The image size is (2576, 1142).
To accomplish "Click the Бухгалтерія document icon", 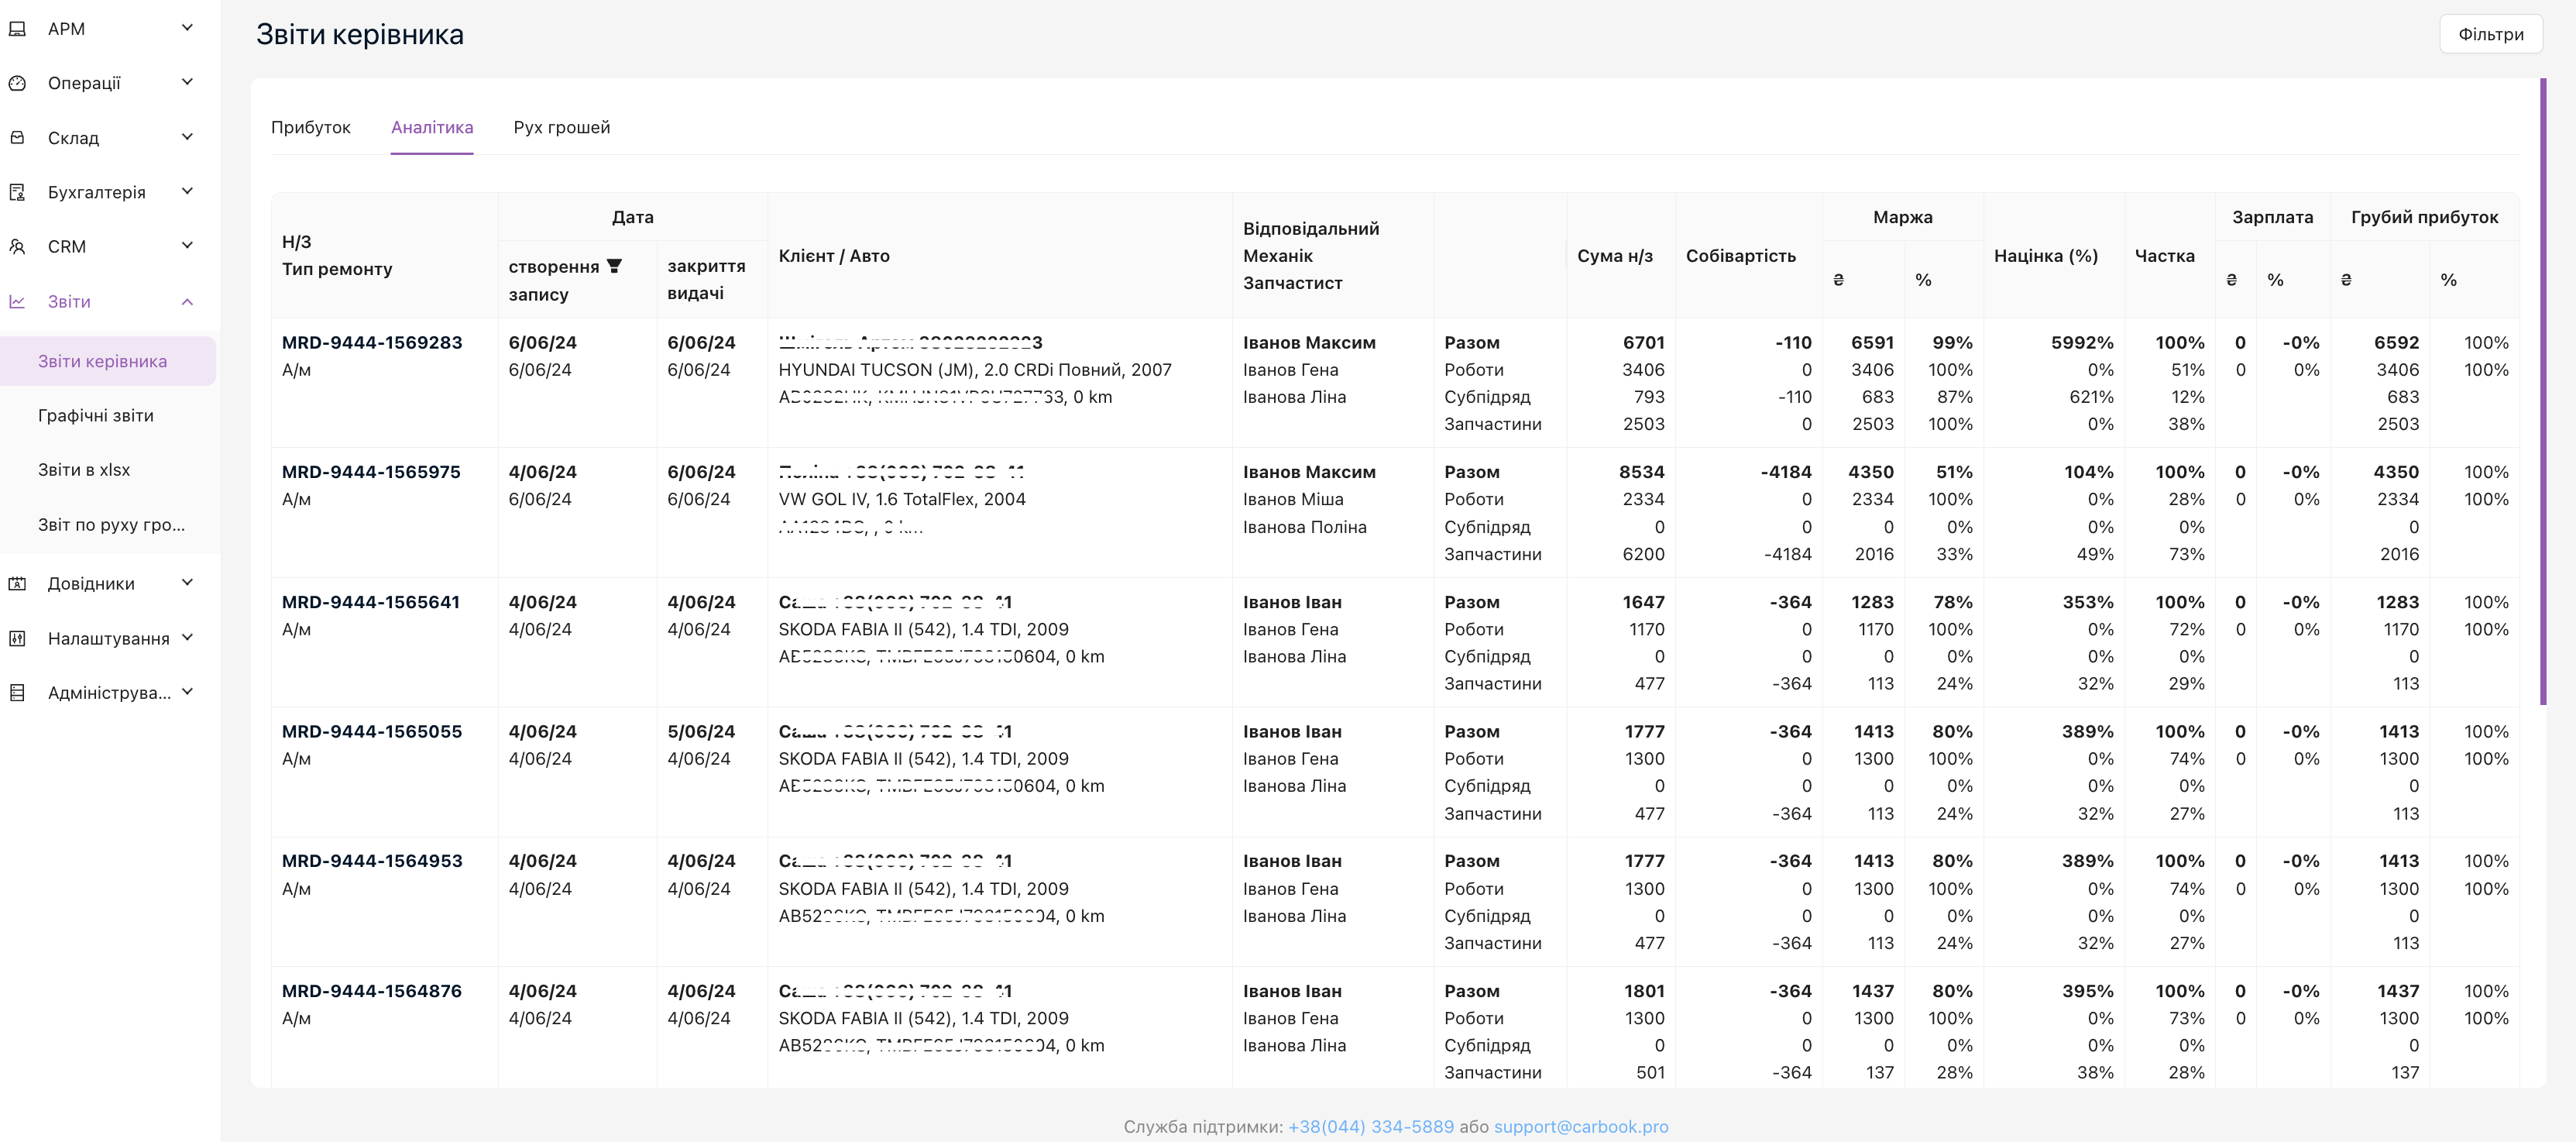I will pos(17,192).
